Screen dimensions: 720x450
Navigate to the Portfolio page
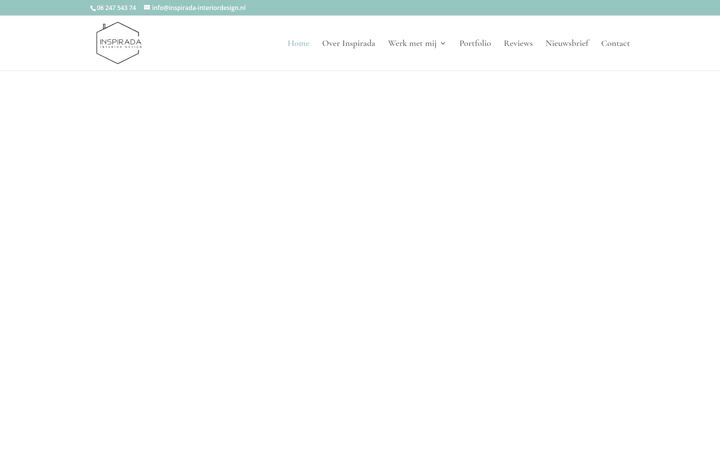[x=475, y=43]
